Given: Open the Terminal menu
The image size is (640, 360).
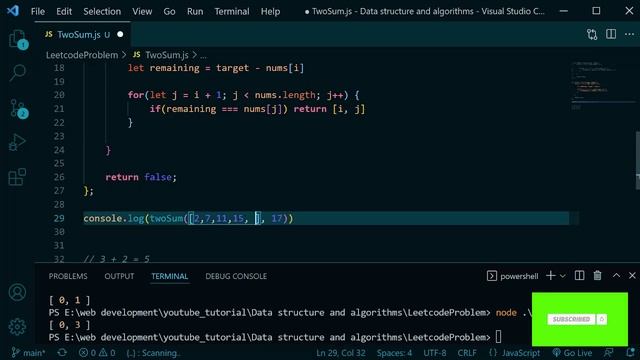Looking at the screenshot, I should (232, 11).
